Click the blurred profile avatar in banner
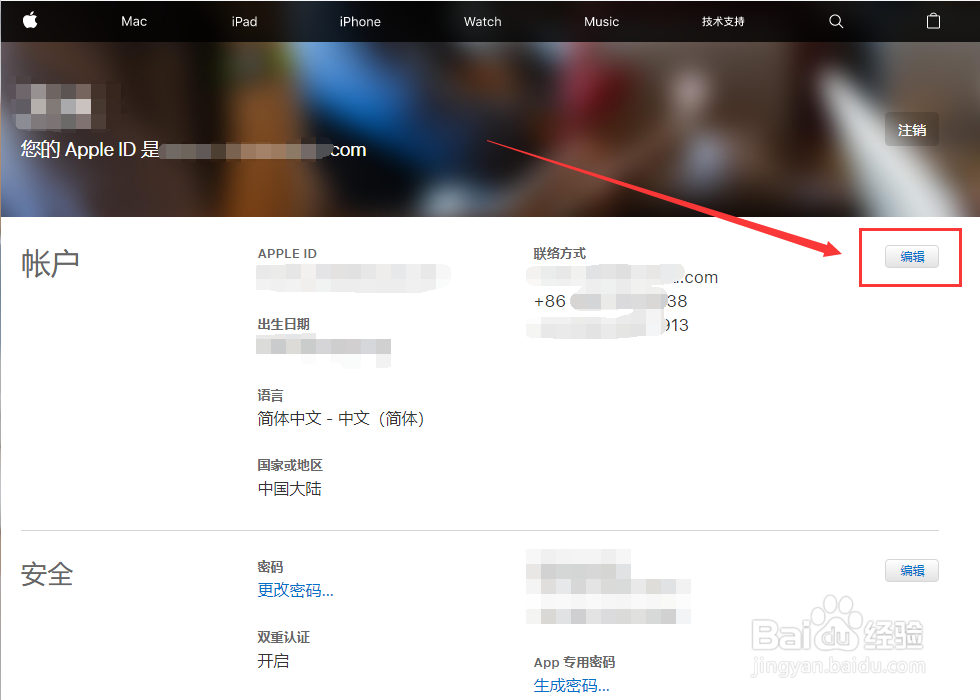The height and width of the screenshot is (700, 980). [x=61, y=106]
